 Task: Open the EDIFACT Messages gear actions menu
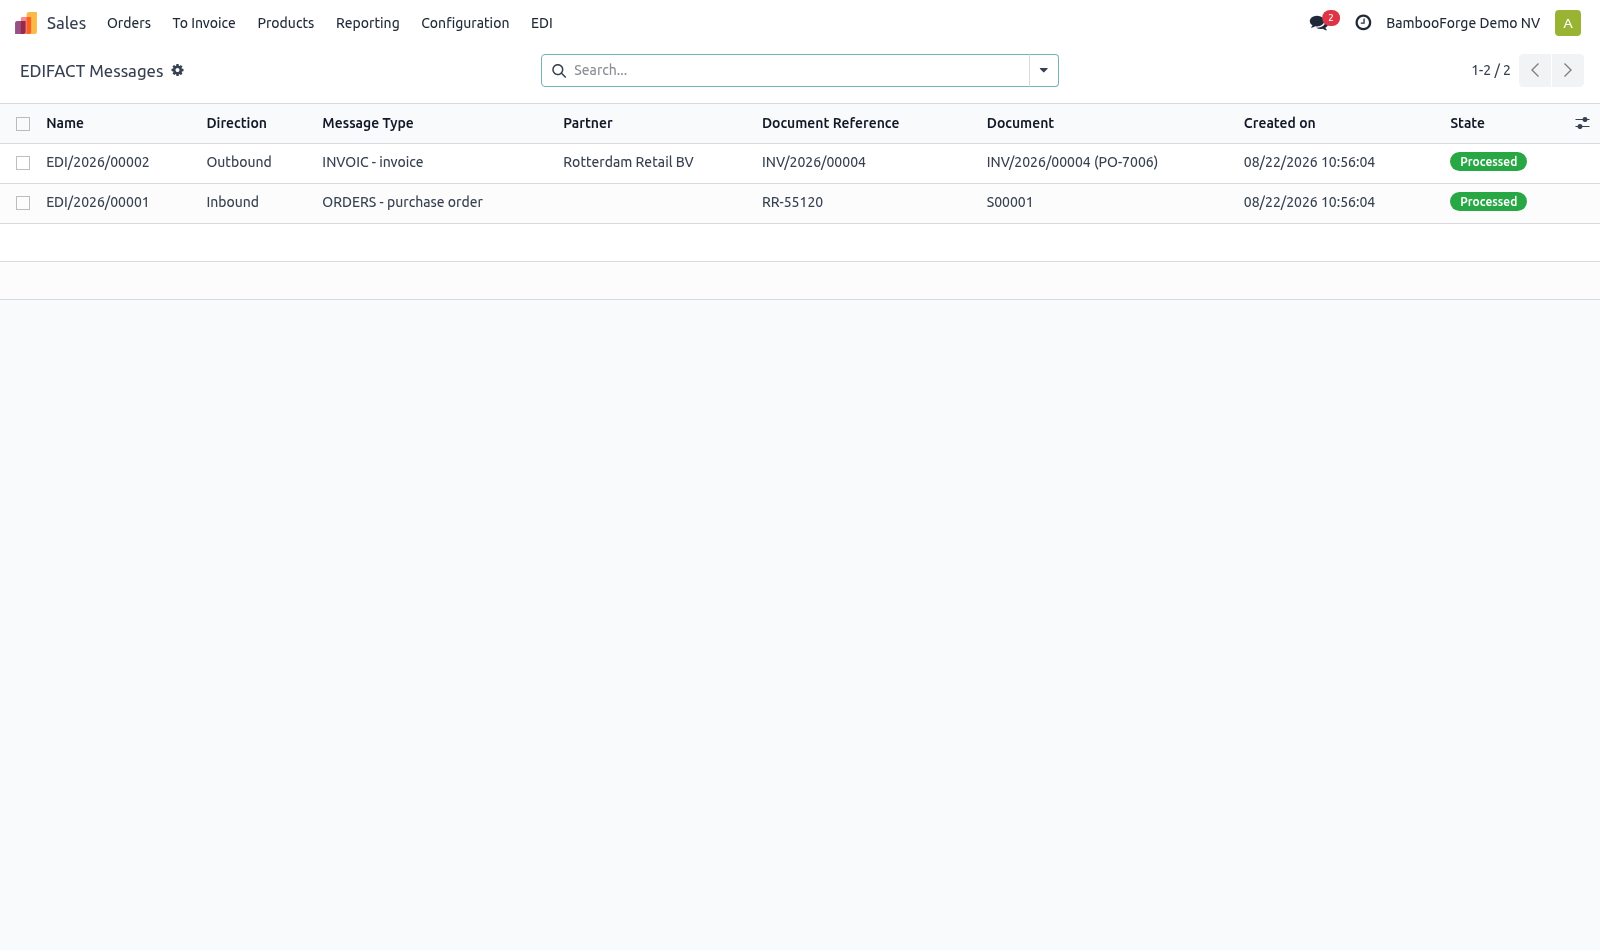point(178,70)
